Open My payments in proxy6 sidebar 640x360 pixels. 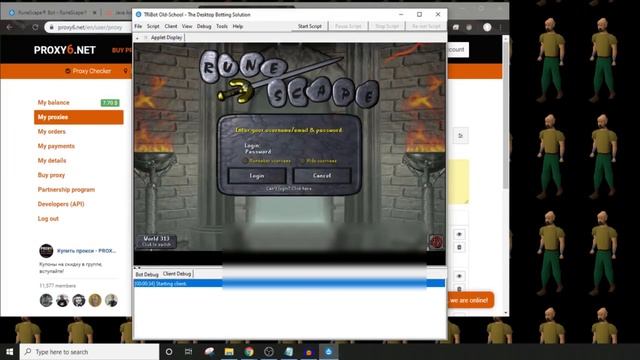click(56, 146)
